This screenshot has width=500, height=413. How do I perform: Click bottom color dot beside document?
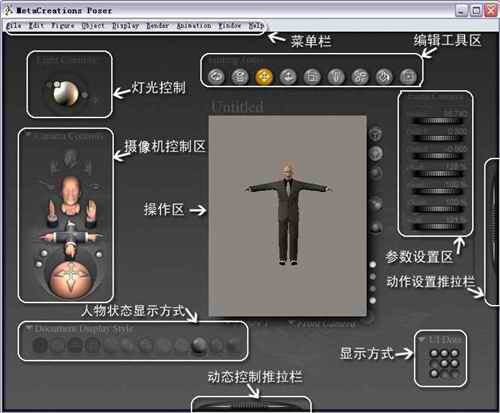point(373,300)
